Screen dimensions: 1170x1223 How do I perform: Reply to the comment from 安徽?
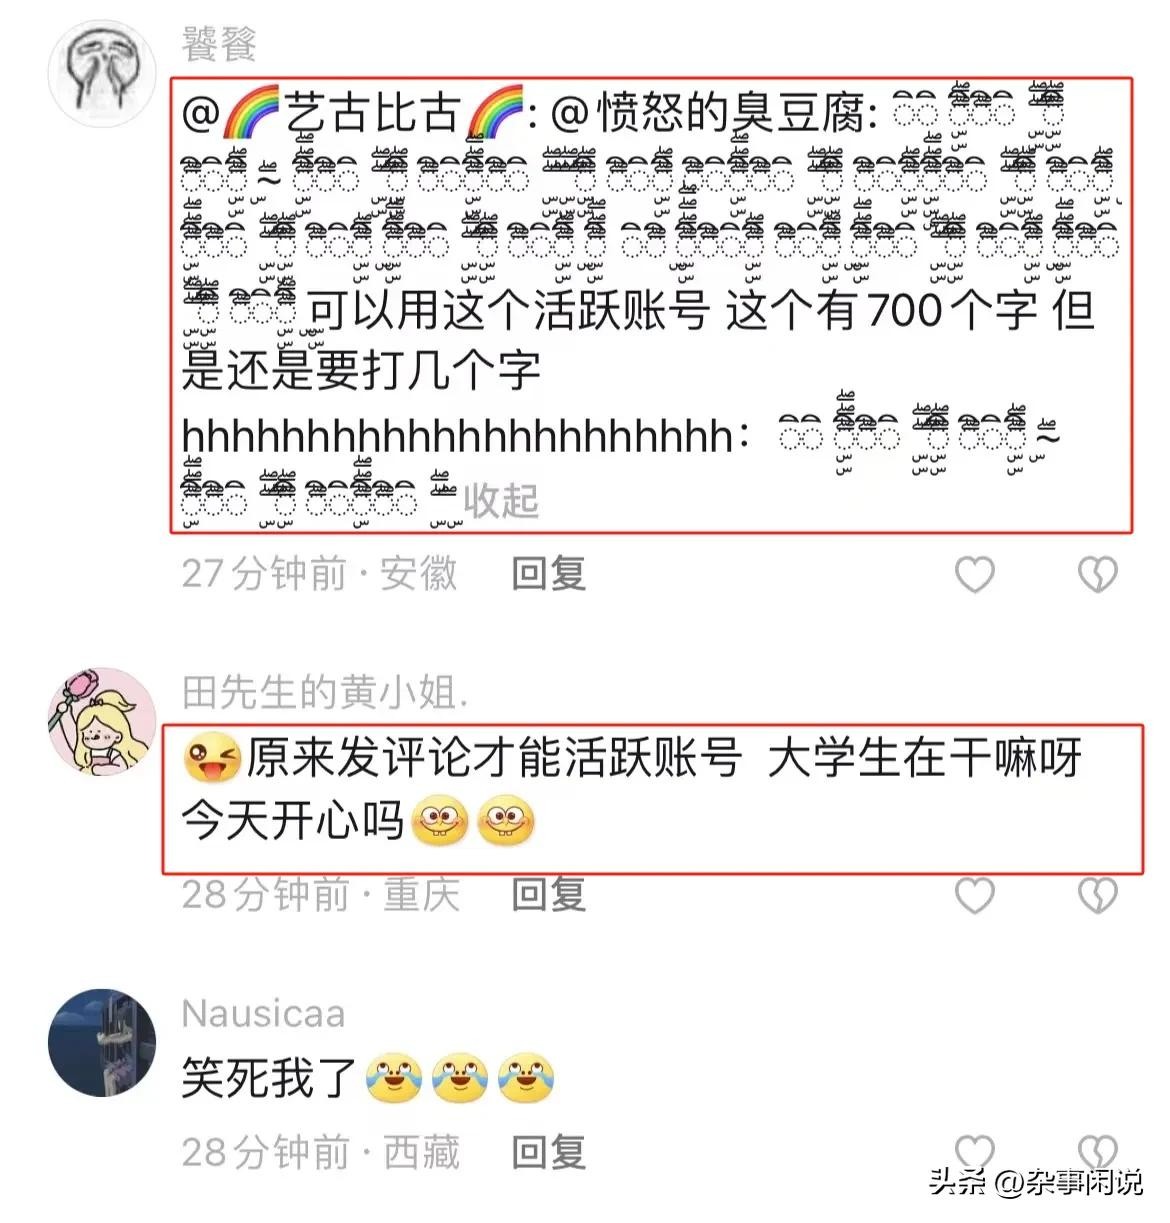point(548,574)
